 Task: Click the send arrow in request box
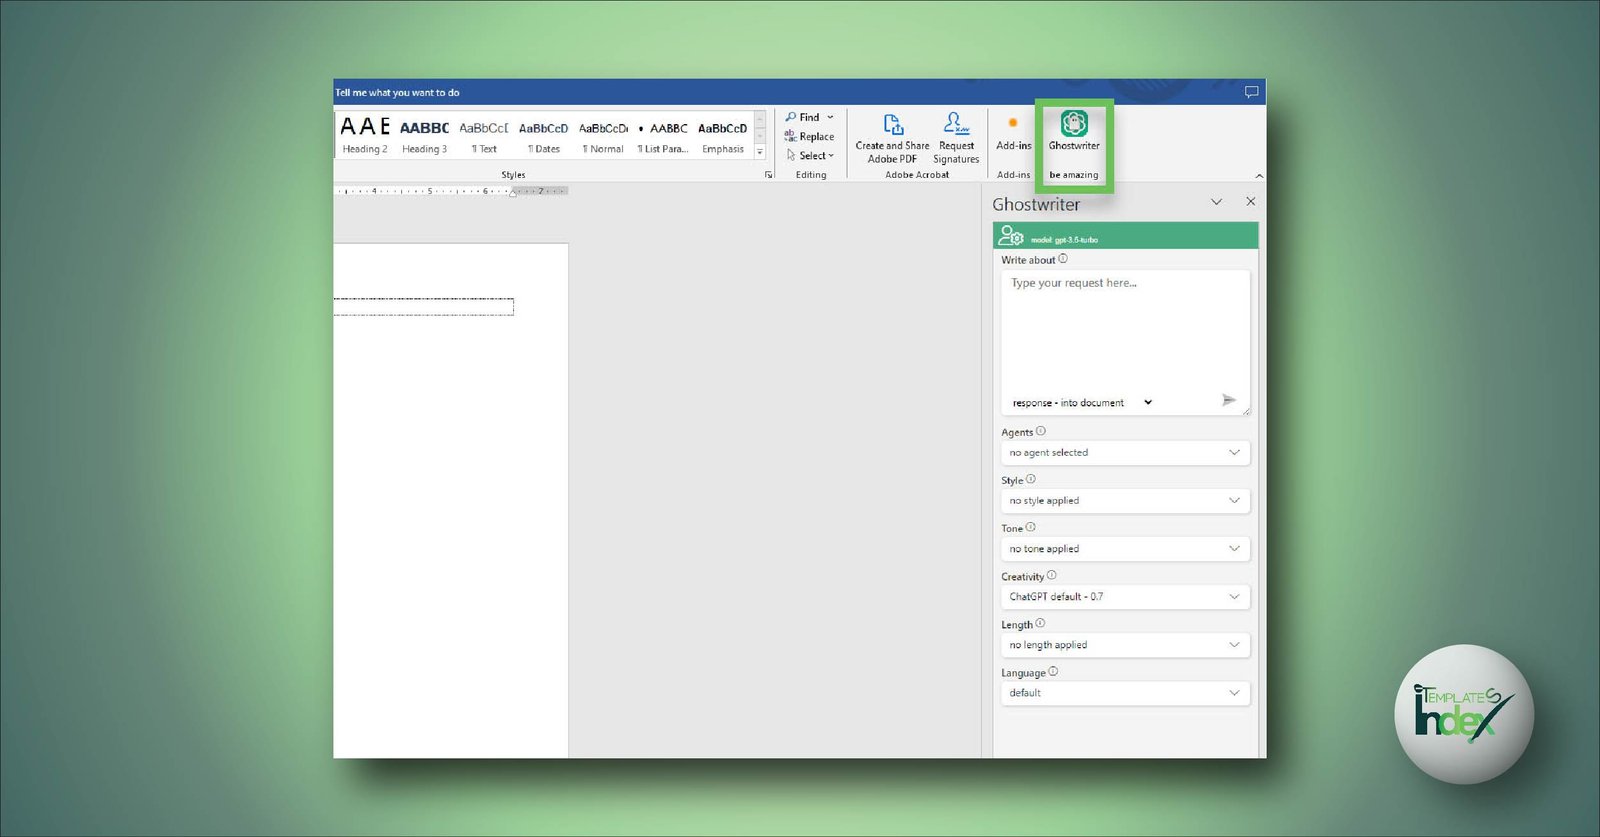click(1229, 400)
